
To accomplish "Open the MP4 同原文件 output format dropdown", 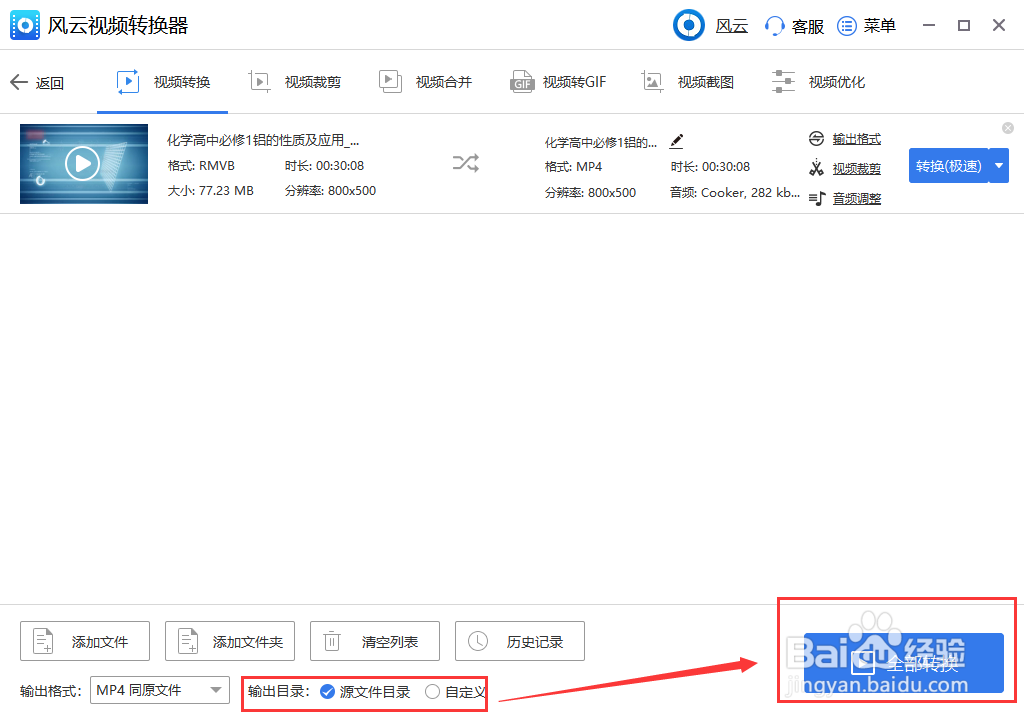I will [x=159, y=690].
